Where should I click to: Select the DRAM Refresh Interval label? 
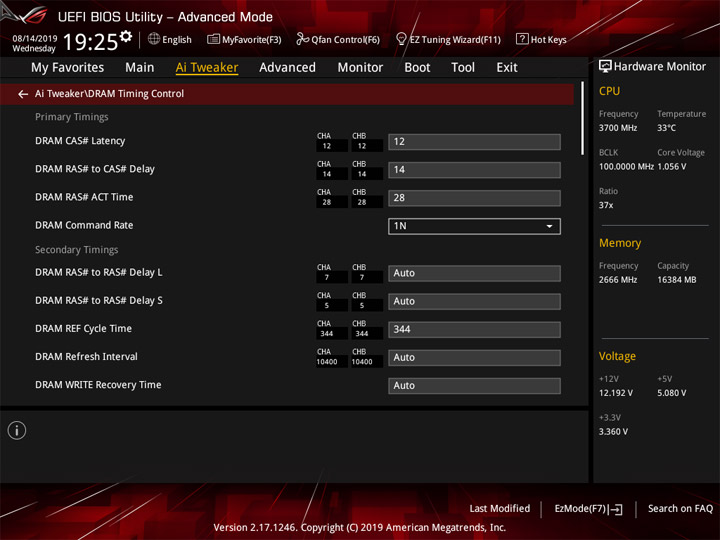click(86, 356)
